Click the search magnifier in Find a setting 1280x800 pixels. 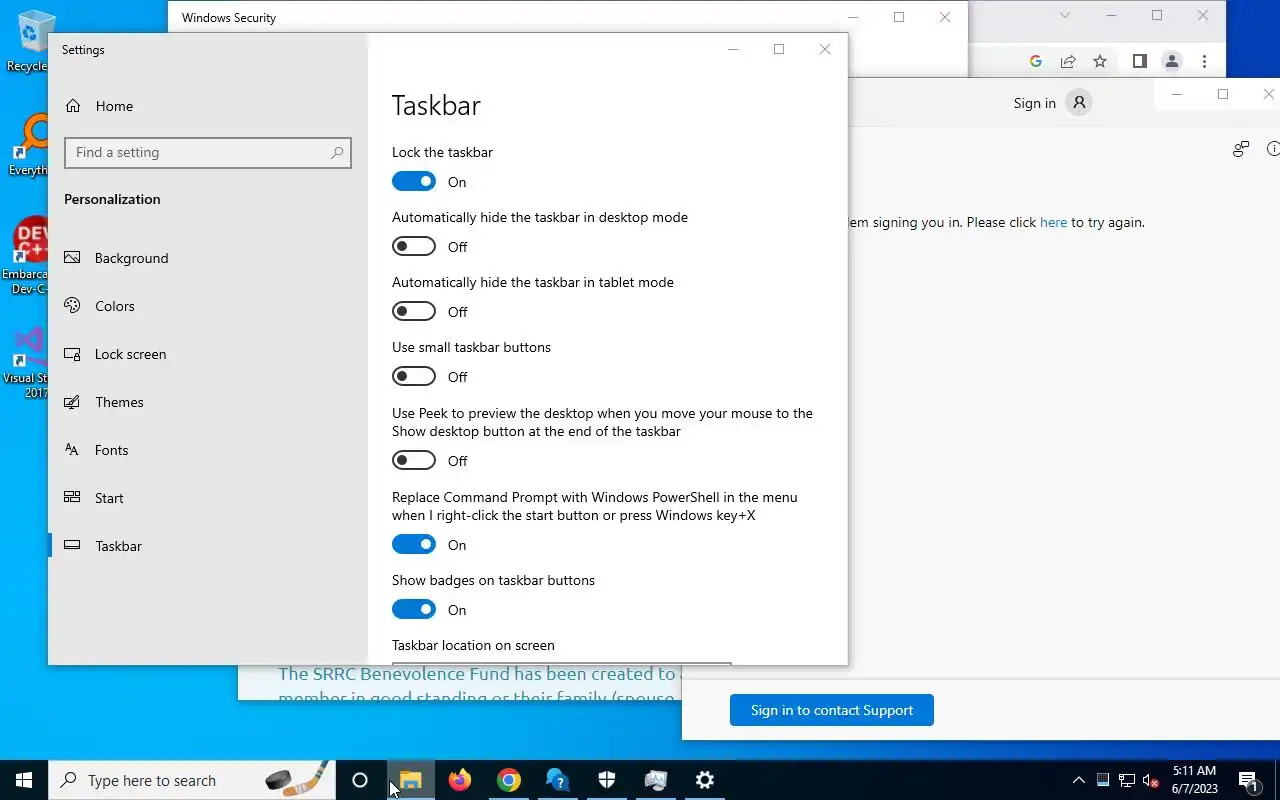coord(337,153)
